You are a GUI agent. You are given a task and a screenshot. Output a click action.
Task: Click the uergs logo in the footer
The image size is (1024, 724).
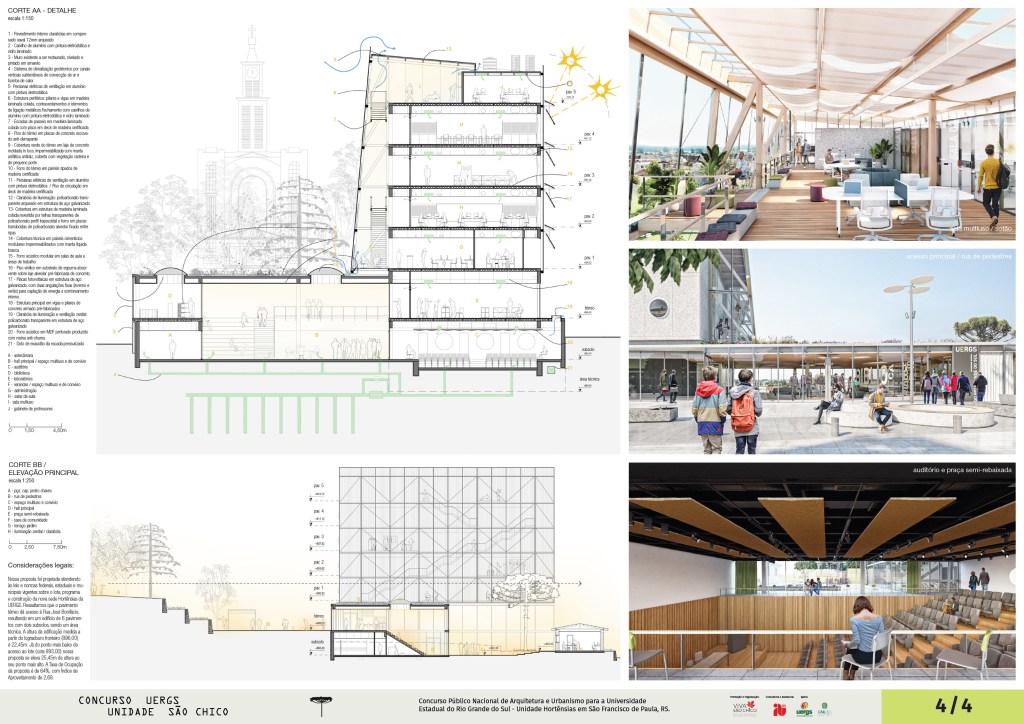pos(805,709)
